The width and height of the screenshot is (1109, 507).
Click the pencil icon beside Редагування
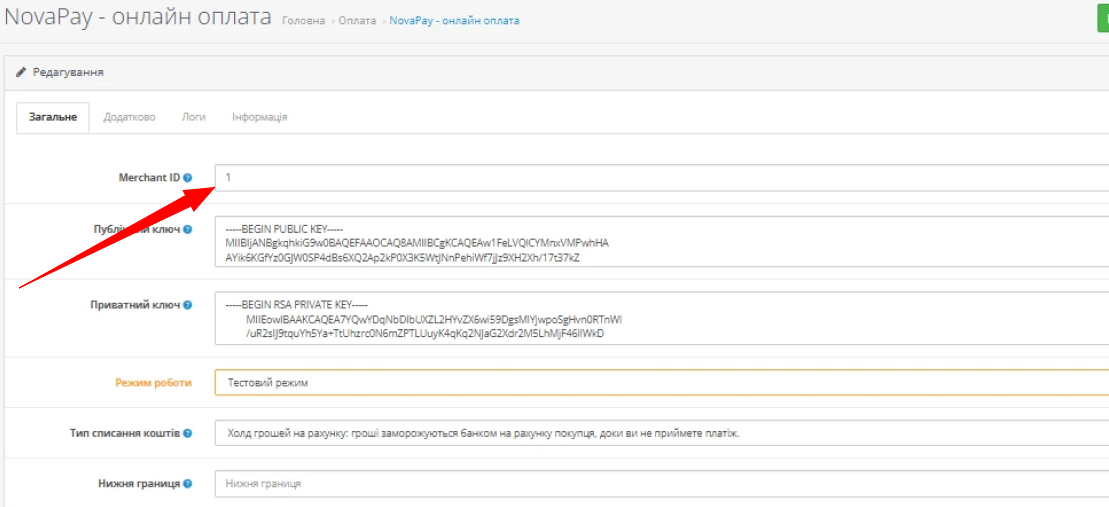21,73
